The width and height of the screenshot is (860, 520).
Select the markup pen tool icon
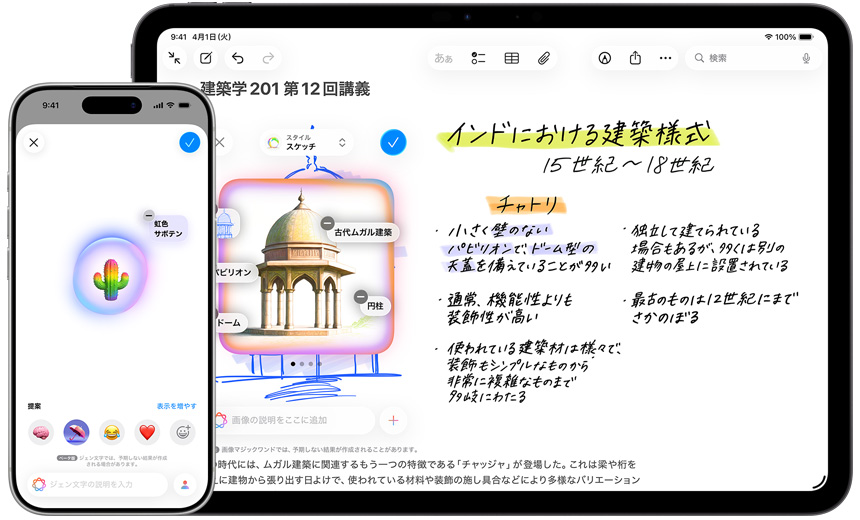tap(604, 58)
